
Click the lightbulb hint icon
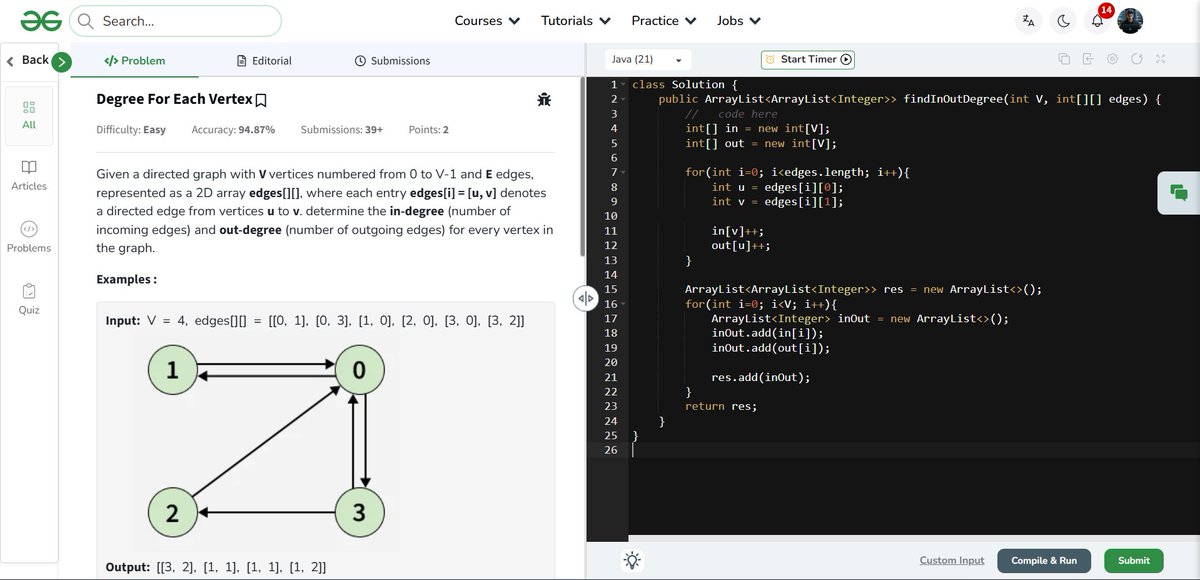[x=632, y=560]
